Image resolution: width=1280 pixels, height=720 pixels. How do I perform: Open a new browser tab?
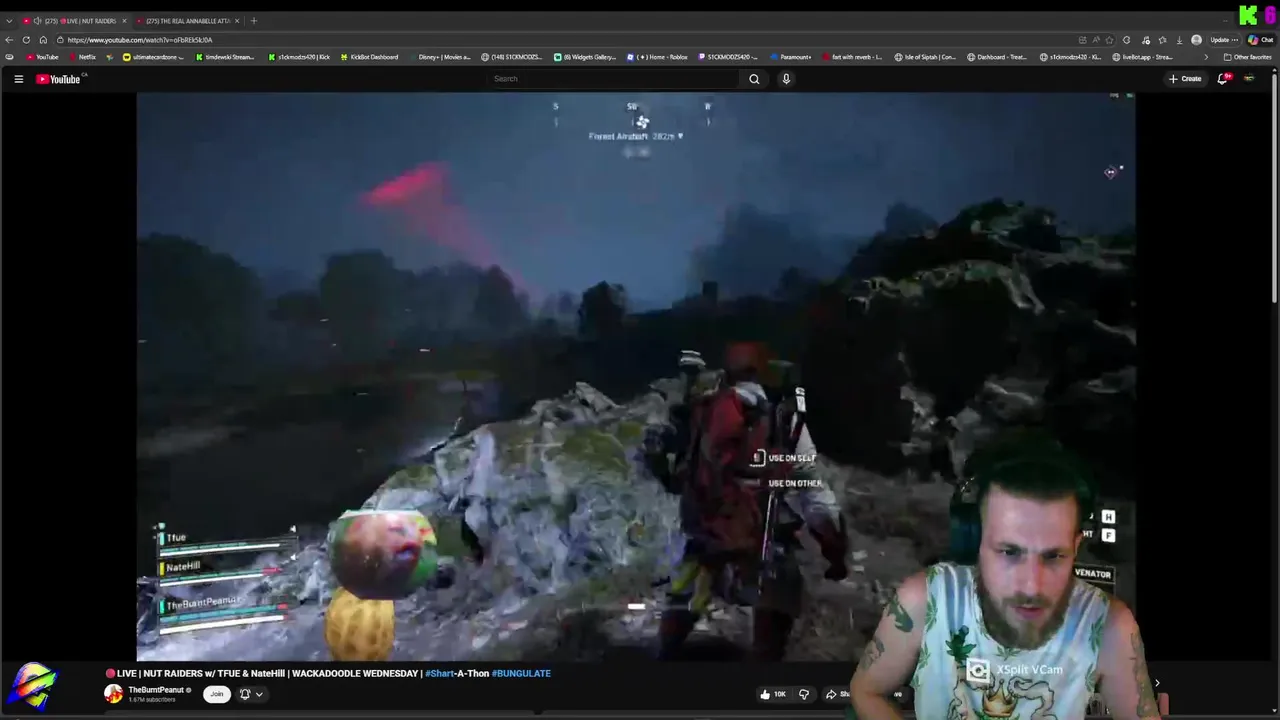click(x=254, y=21)
